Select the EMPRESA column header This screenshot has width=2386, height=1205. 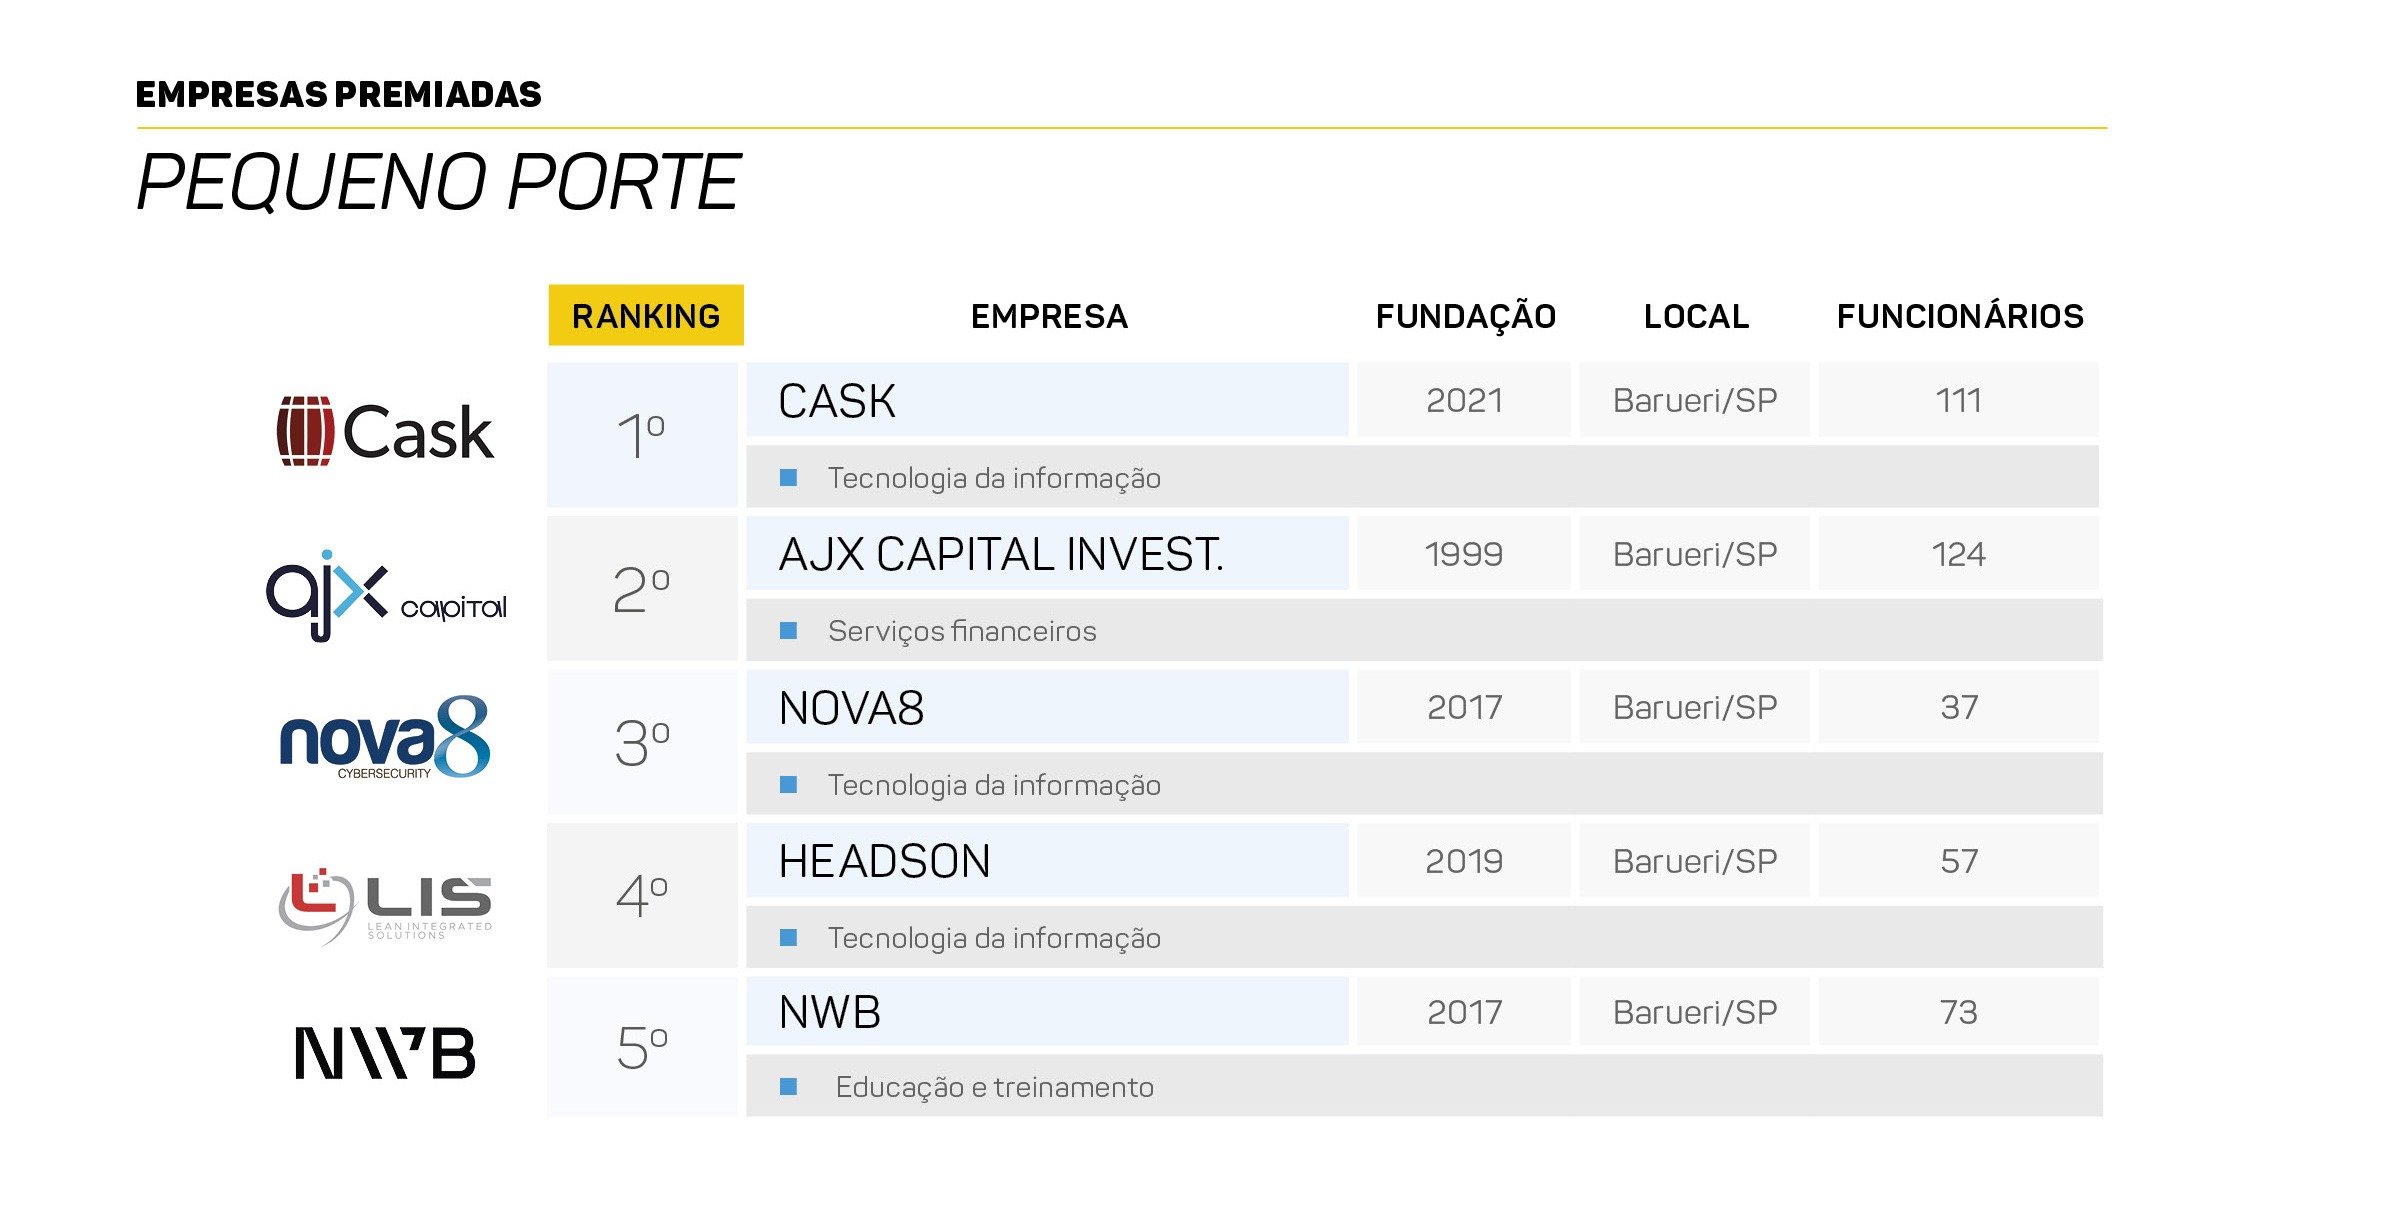1049,316
